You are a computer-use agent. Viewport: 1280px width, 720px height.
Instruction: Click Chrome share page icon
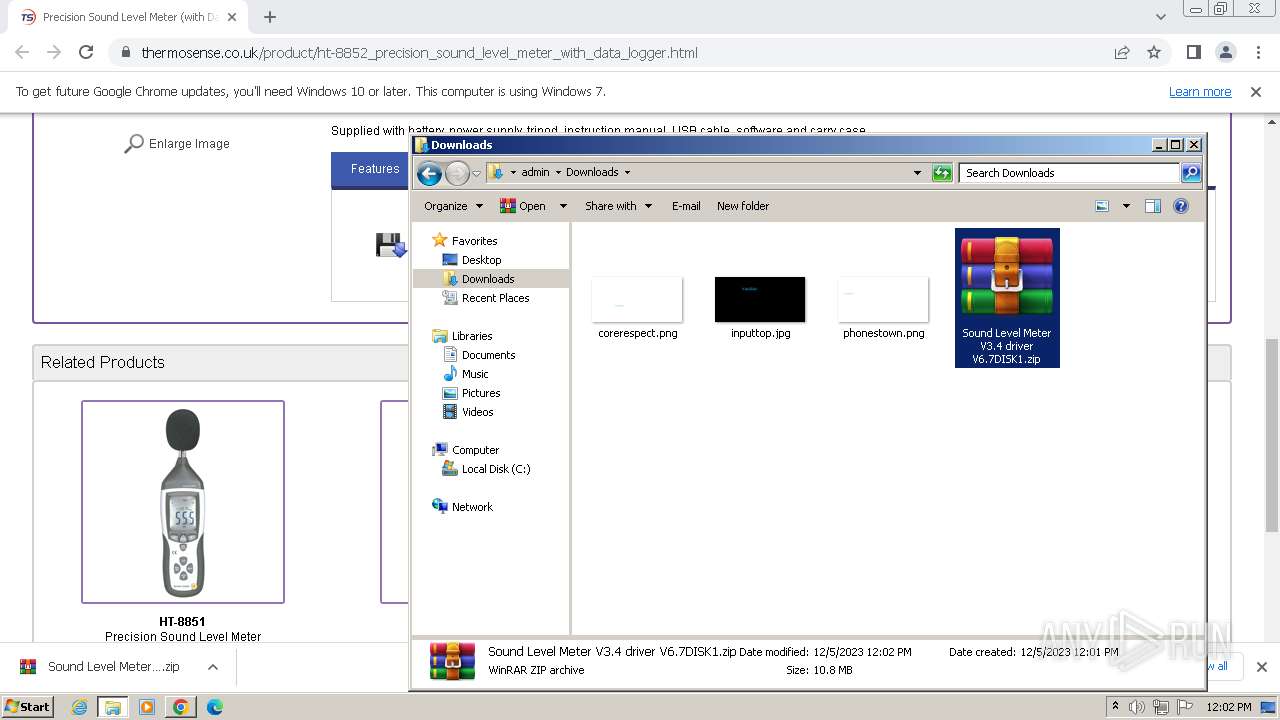click(1122, 52)
